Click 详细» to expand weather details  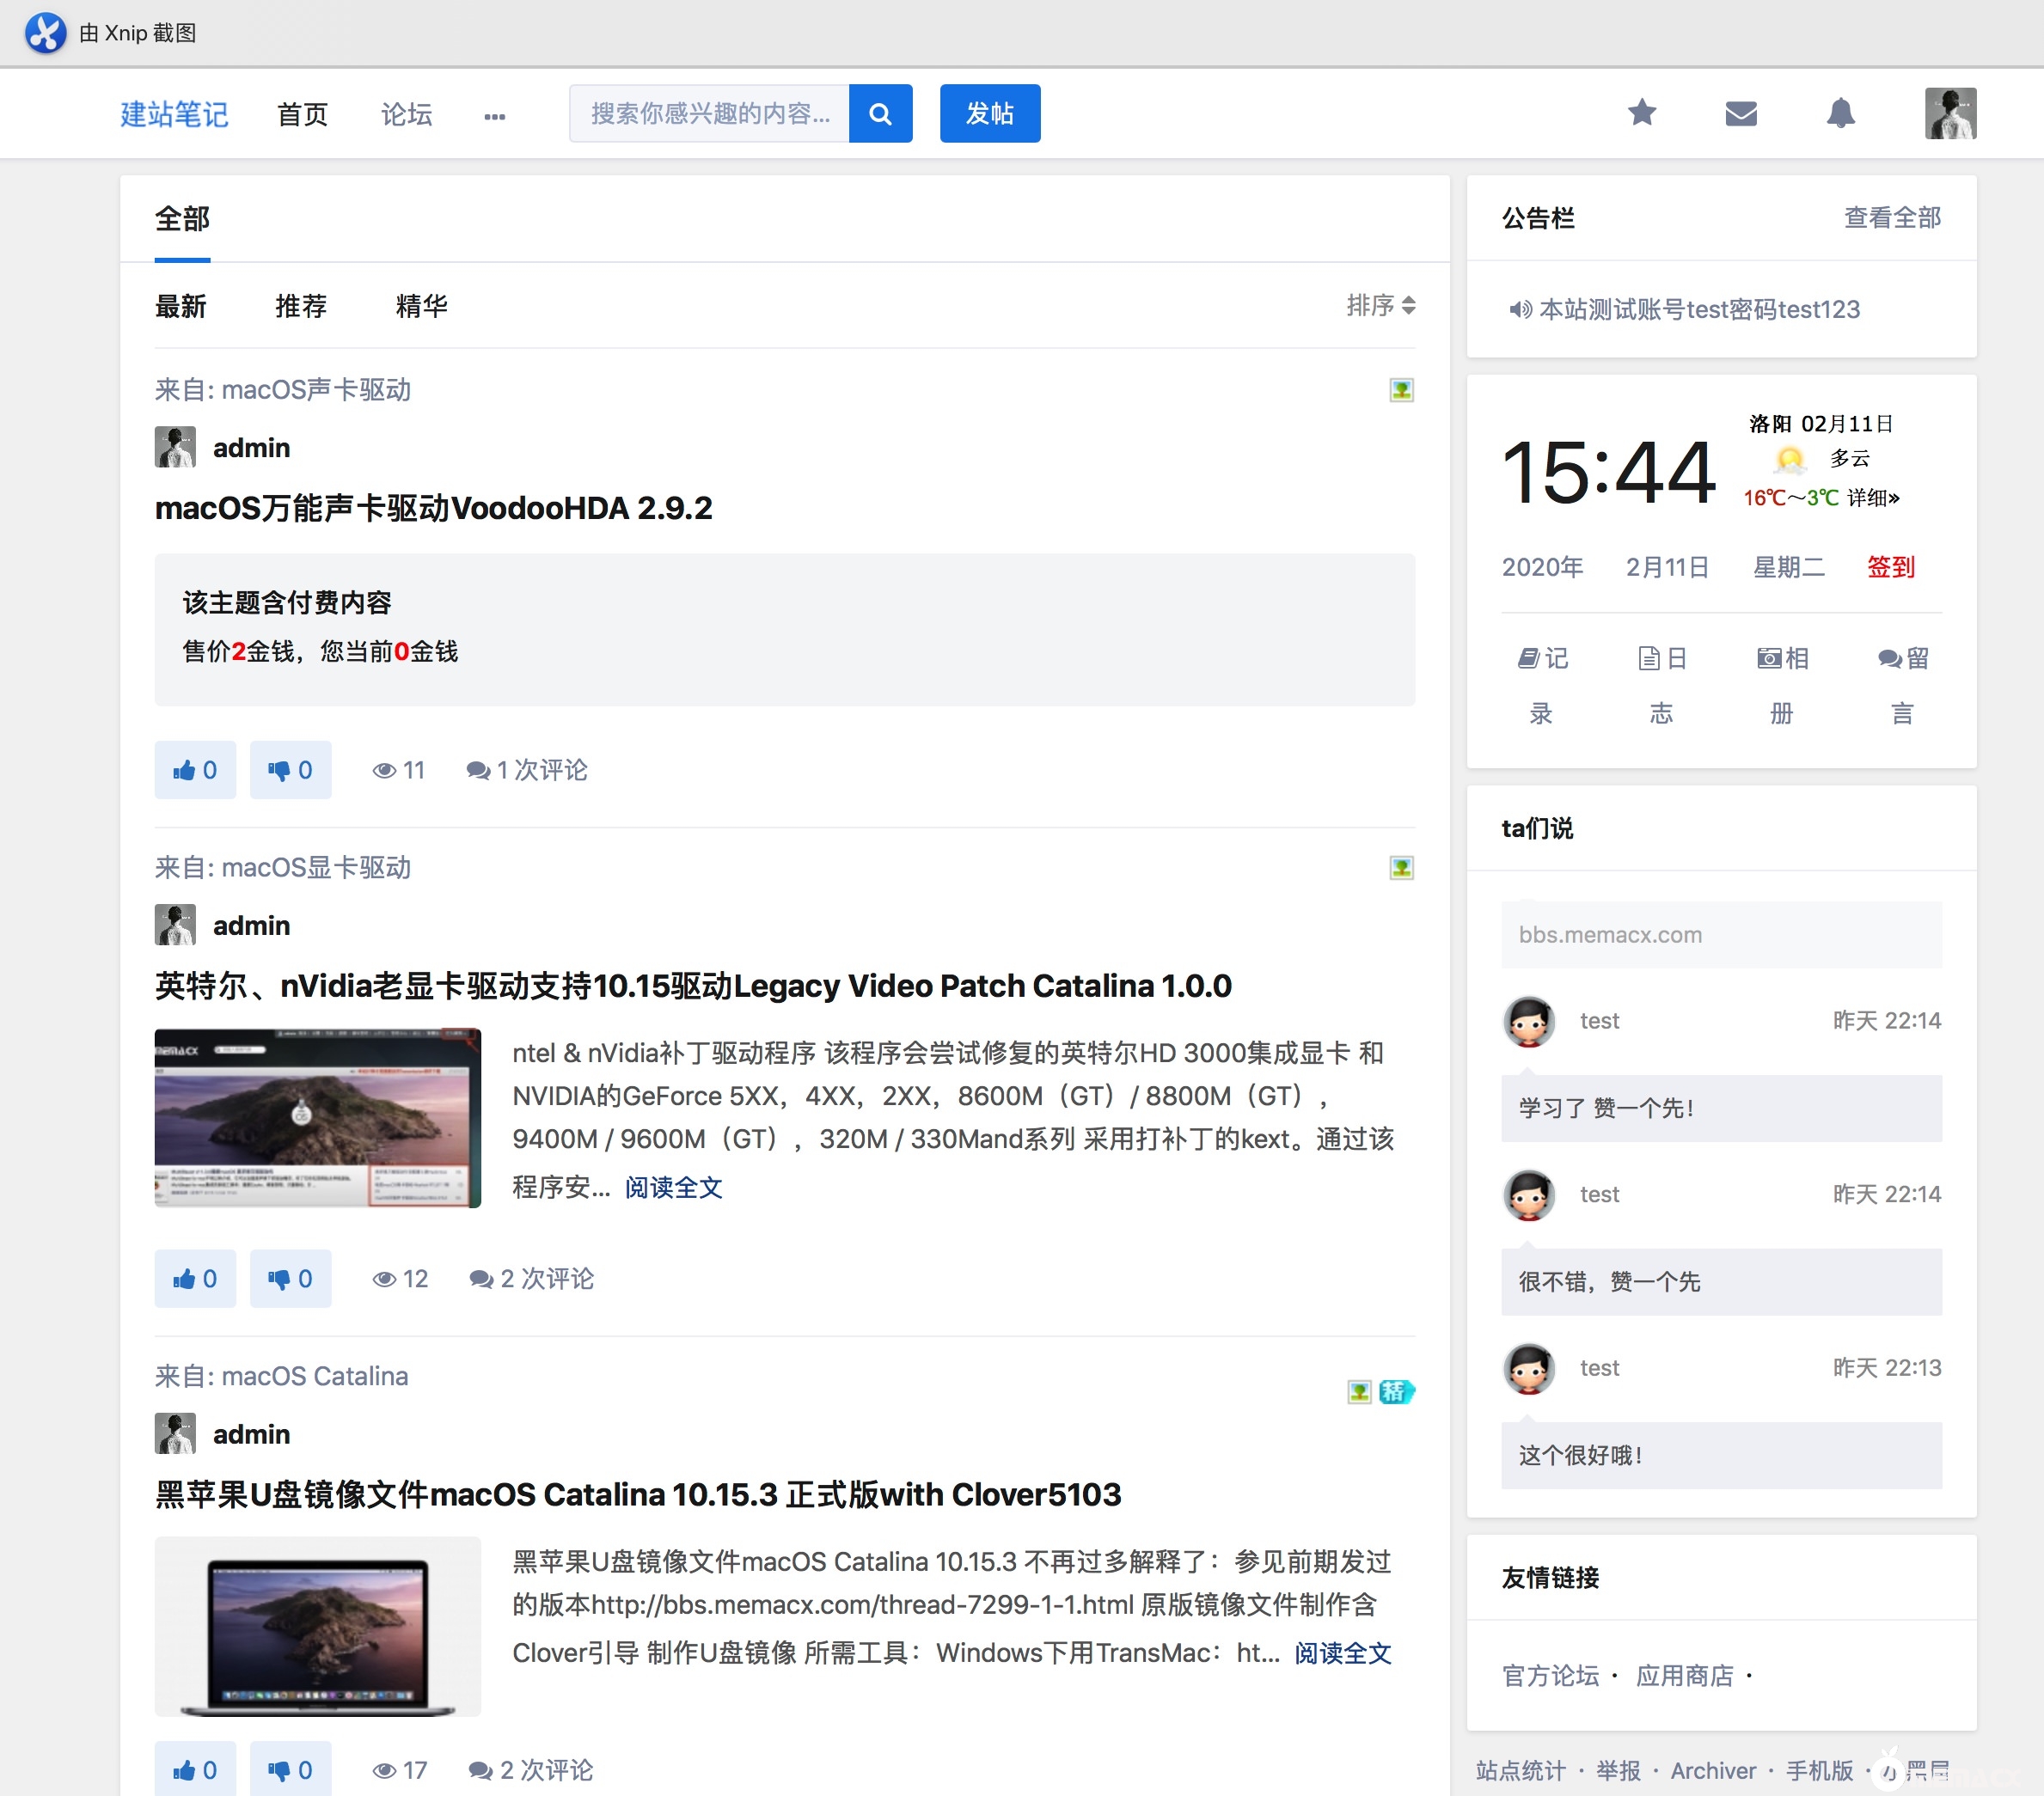point(1873,497)
